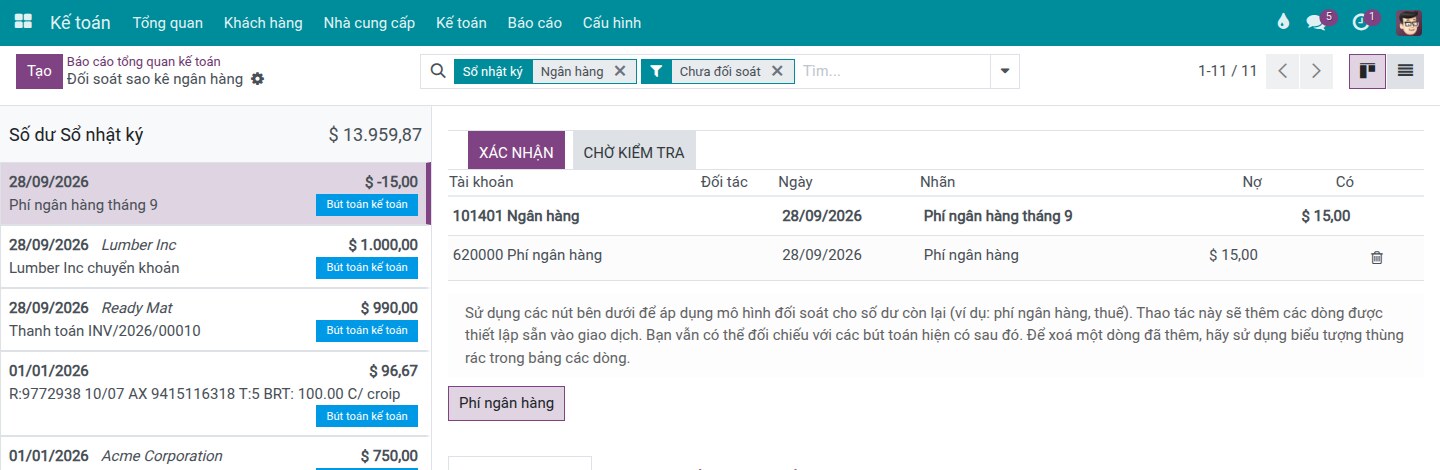1440x470 pixels.
Task: Focus the Tìm... search field
Action: (893, 71)
